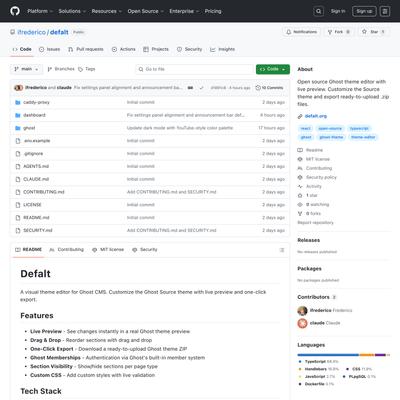Click the commit author avatars
The width and height of the screenshot is (400, 400).
click(18, 88)
